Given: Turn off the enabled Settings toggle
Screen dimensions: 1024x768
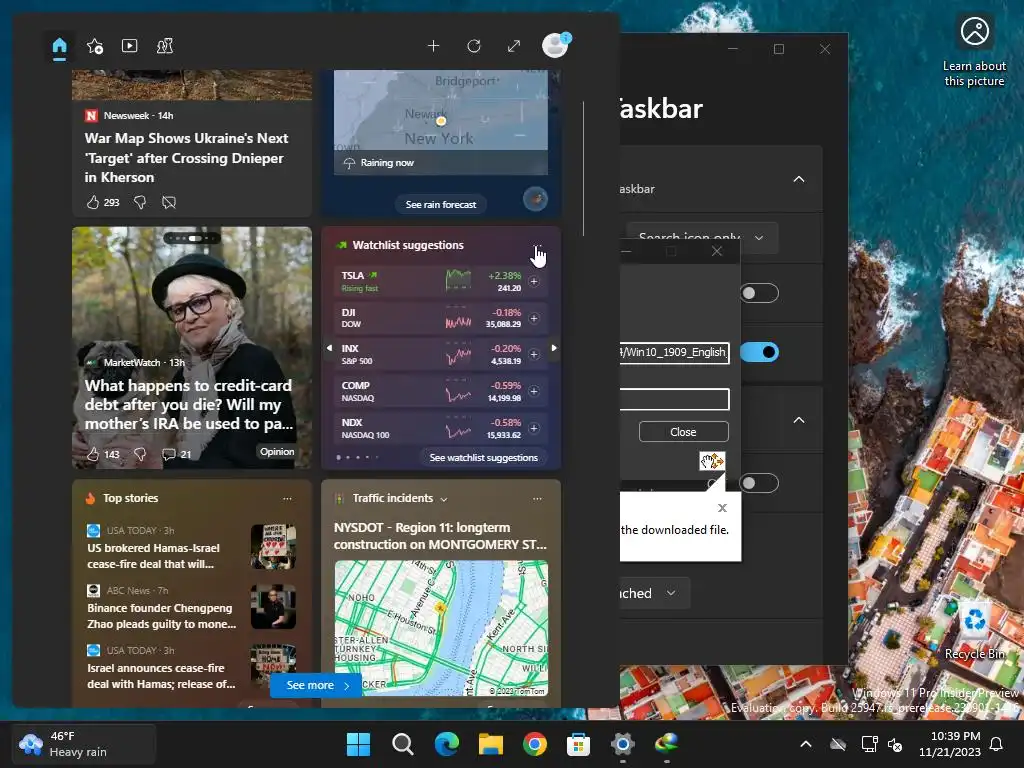Looking at the screenshot, I should [760, 352].
